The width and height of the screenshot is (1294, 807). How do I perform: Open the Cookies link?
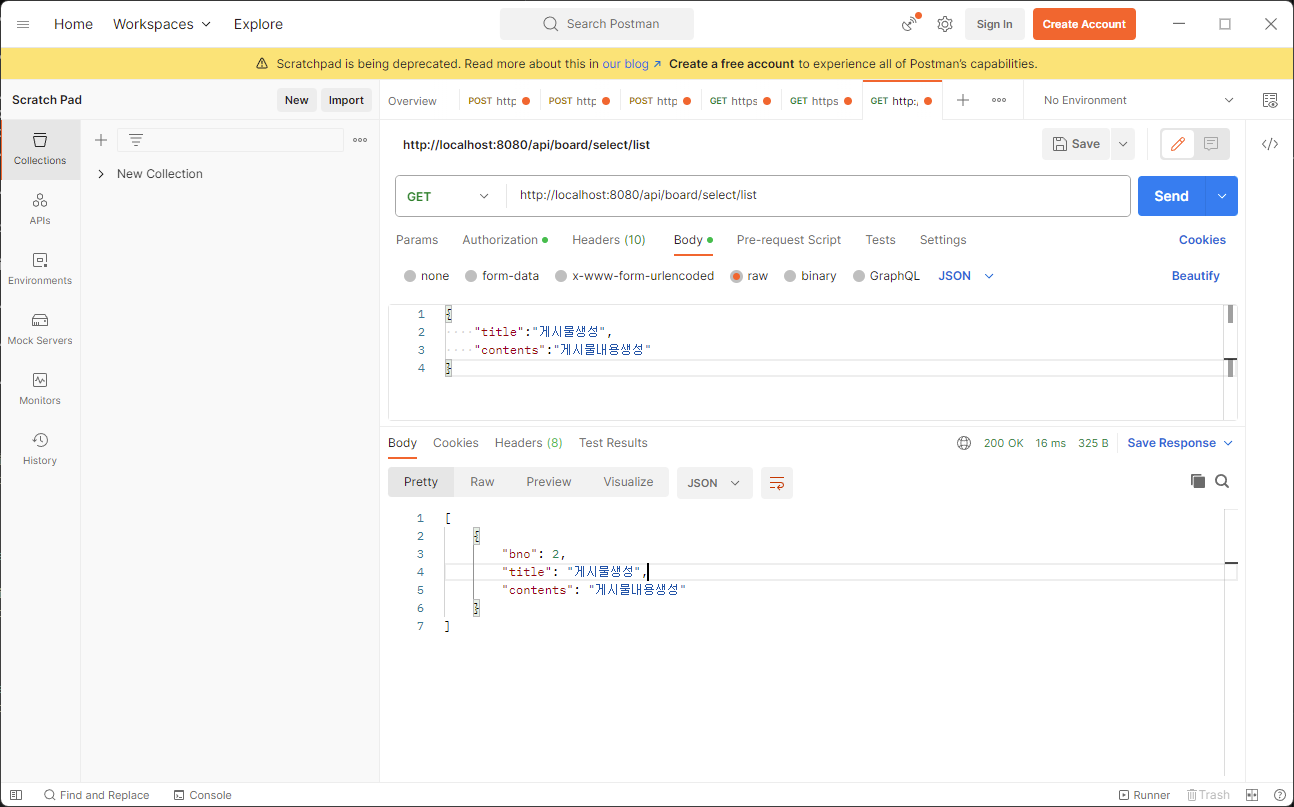[1202, 240]
